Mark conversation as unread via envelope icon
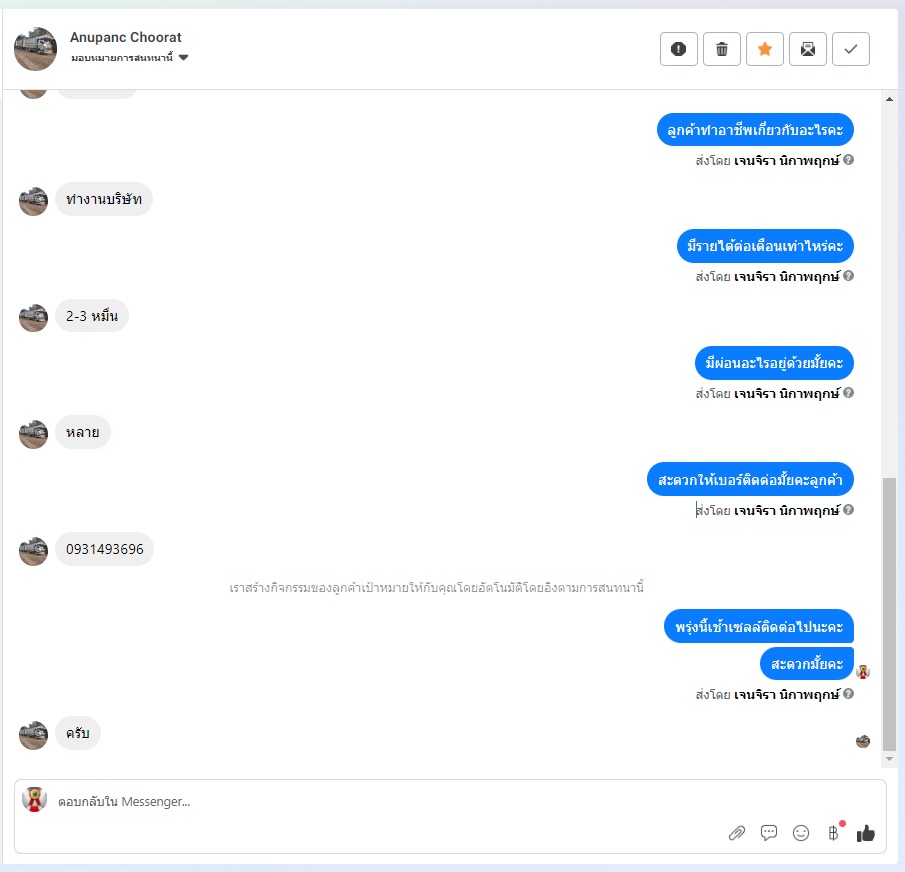 coord(807,49)
